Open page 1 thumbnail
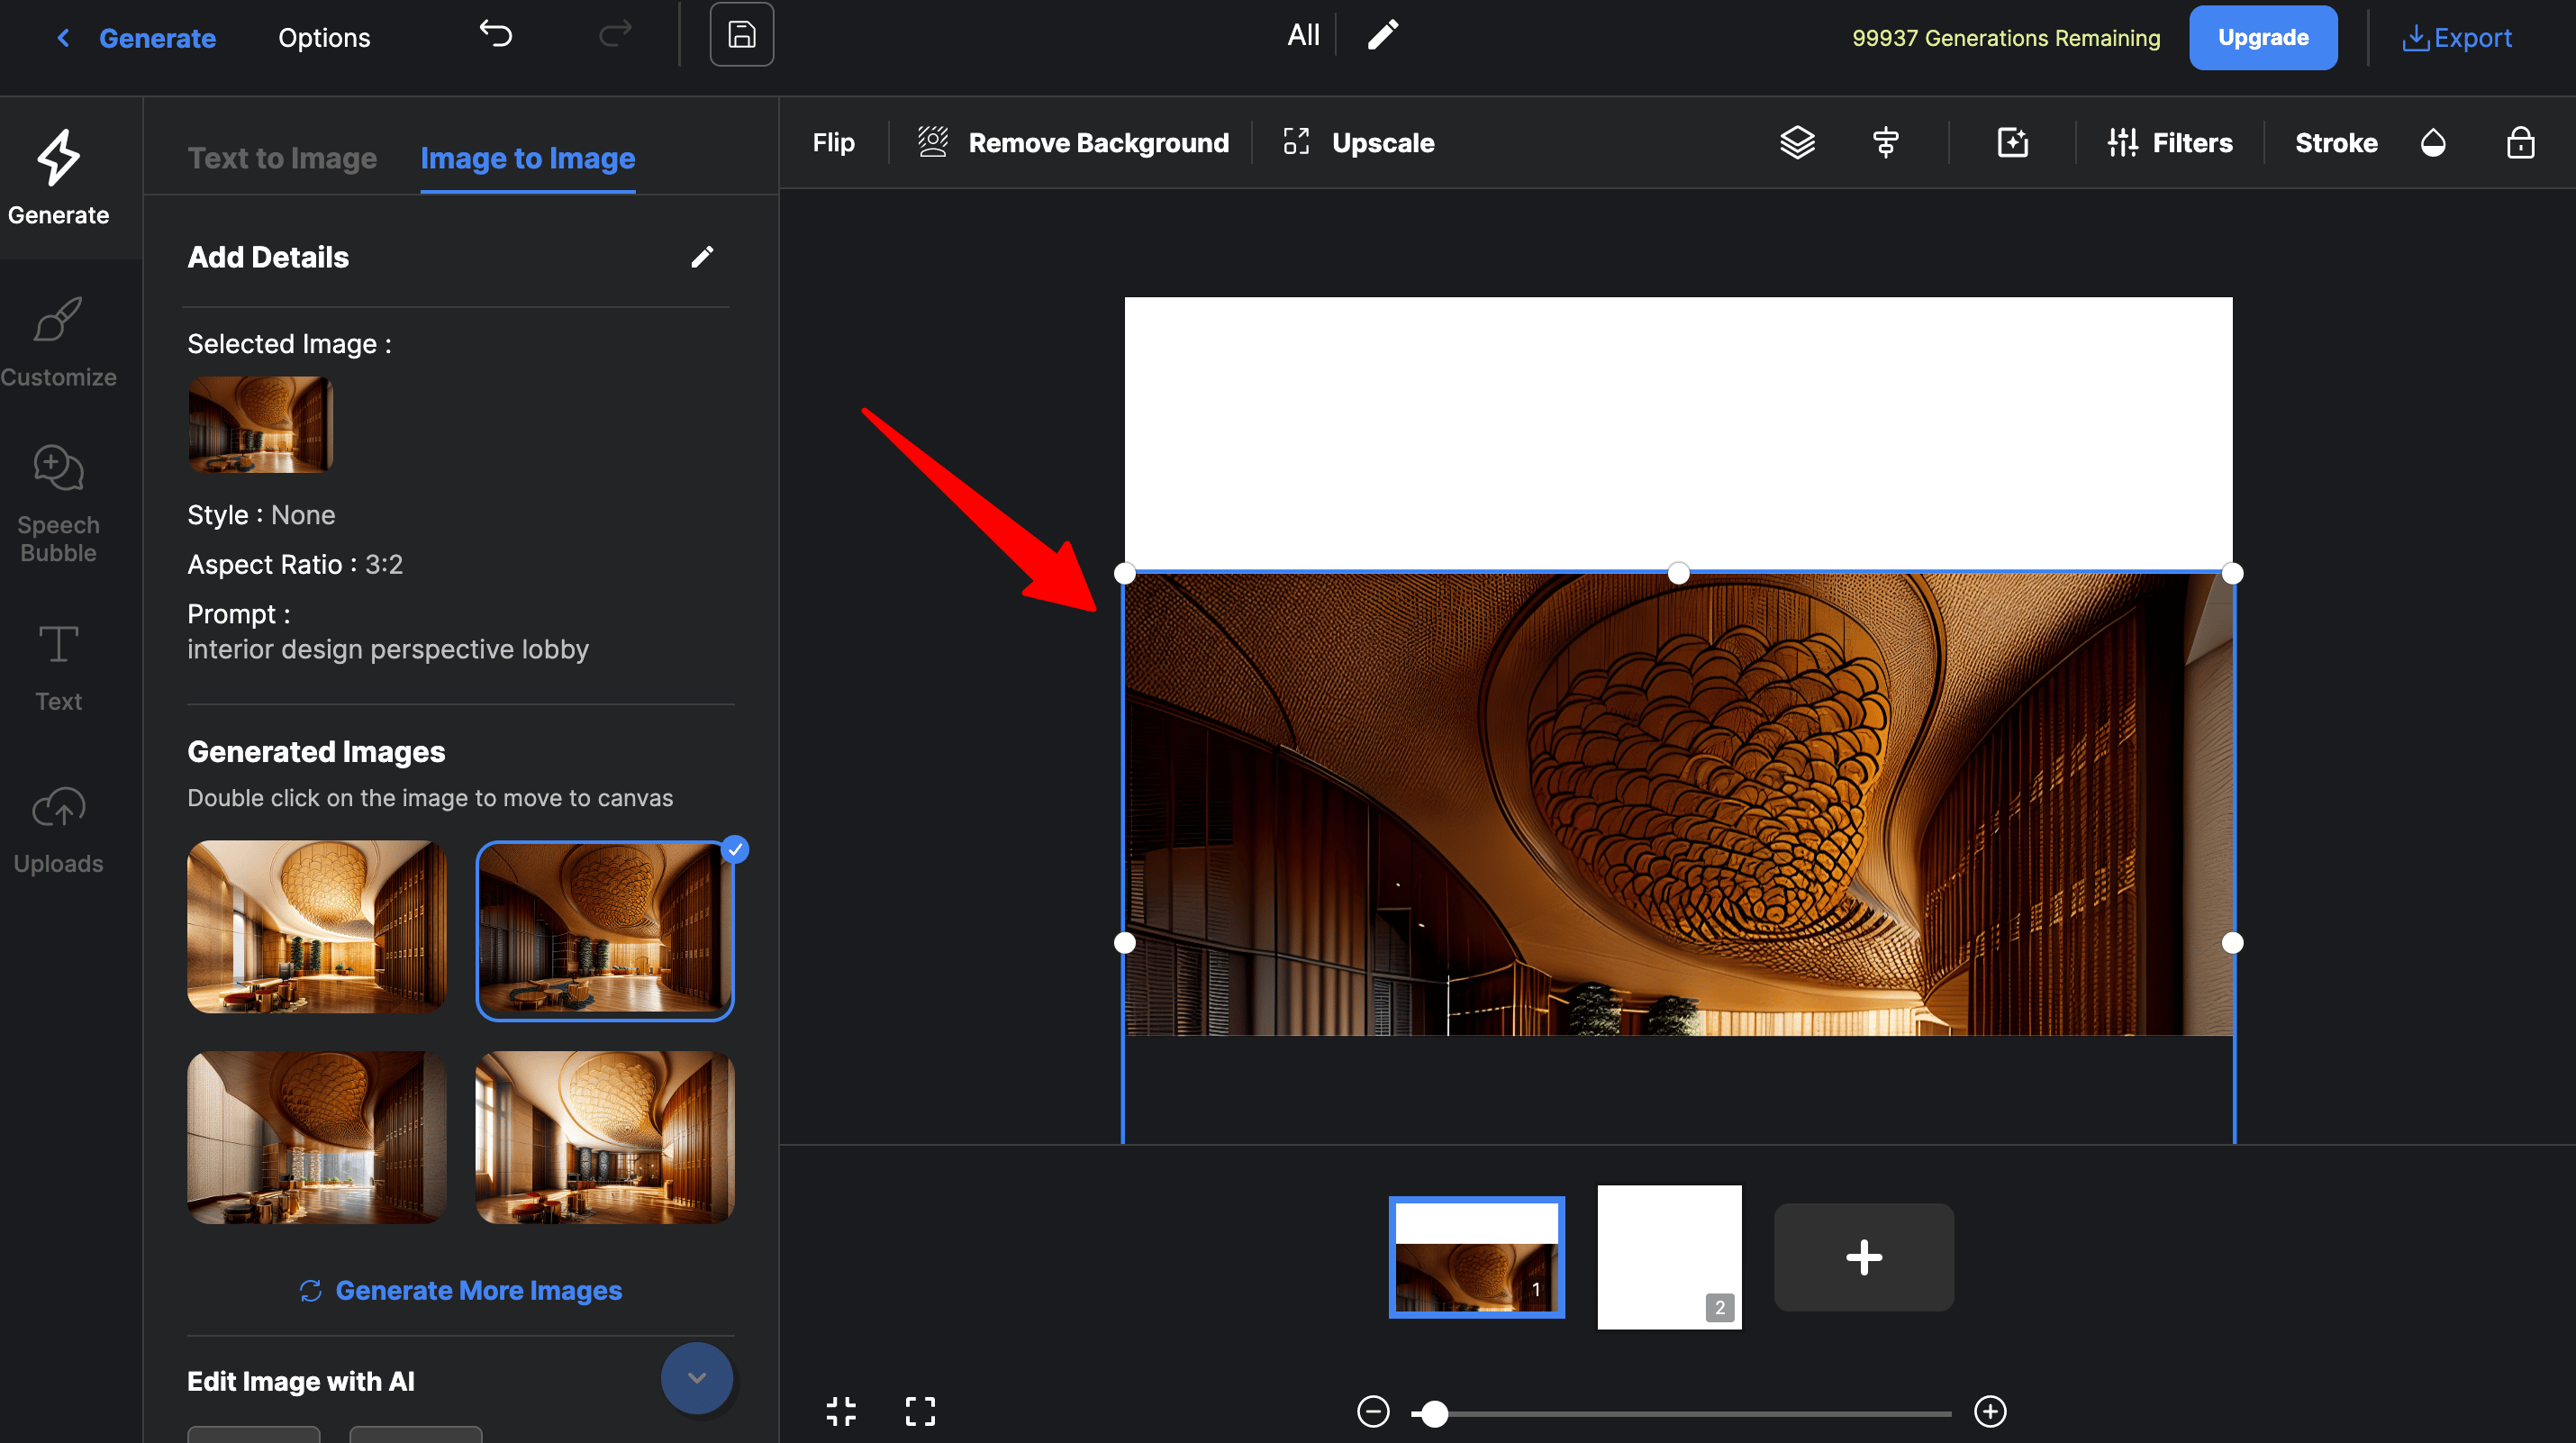The width and height of the screenshot is (2576, 1443). coord(1476,1257)
